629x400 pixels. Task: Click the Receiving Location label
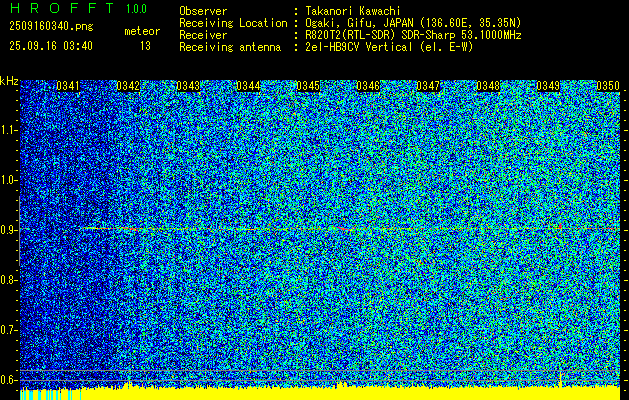[x=233, y=23]
